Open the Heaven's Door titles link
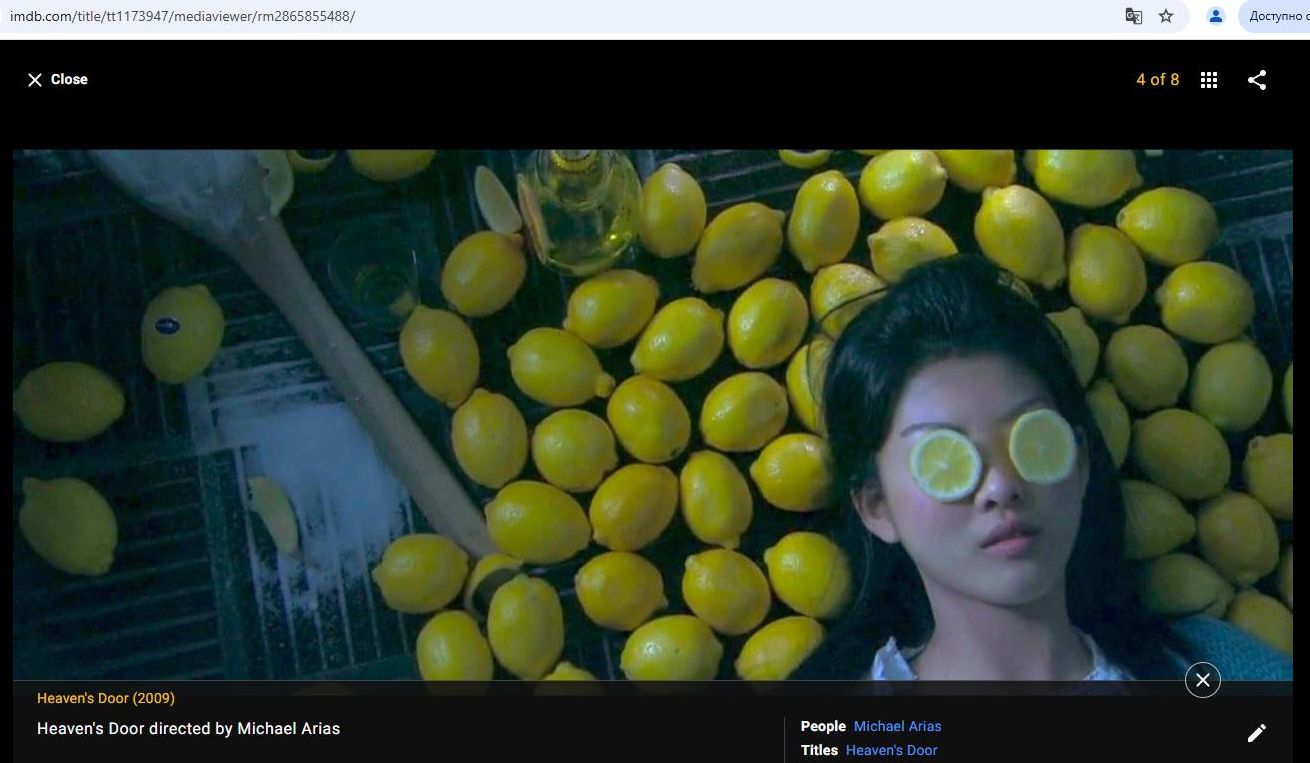Screen dimensions: 1310x763 891,750
